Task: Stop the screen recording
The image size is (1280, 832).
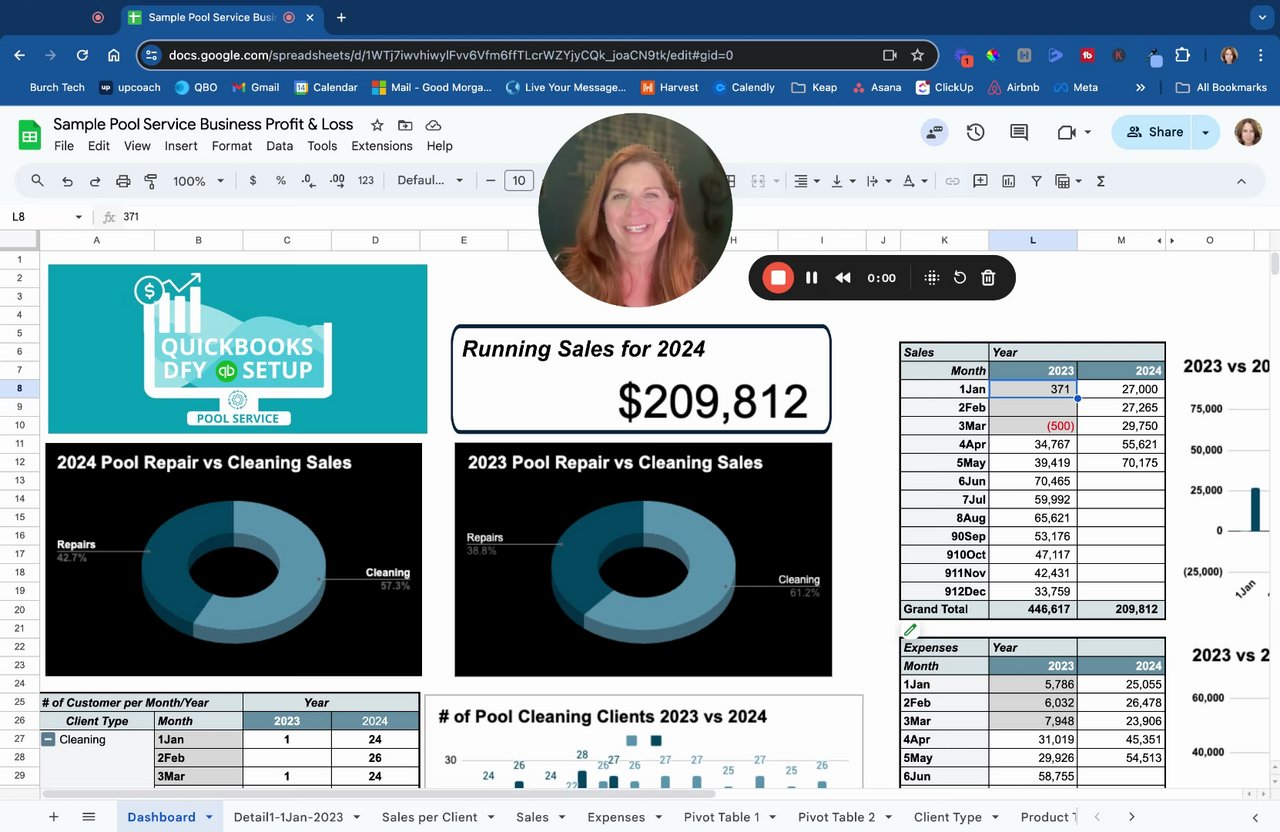Action: 778,278
